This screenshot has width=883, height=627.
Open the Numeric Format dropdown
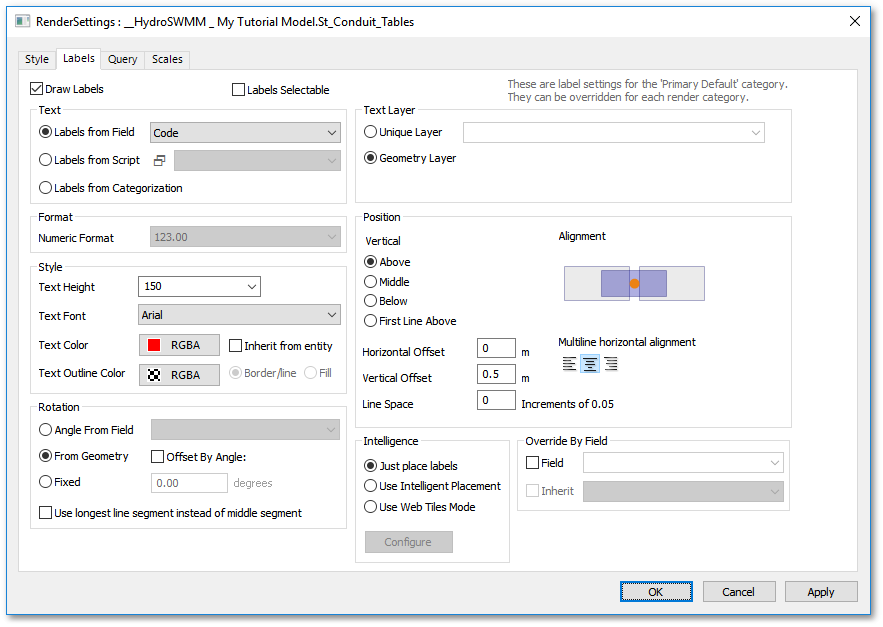tap(245, 237)
